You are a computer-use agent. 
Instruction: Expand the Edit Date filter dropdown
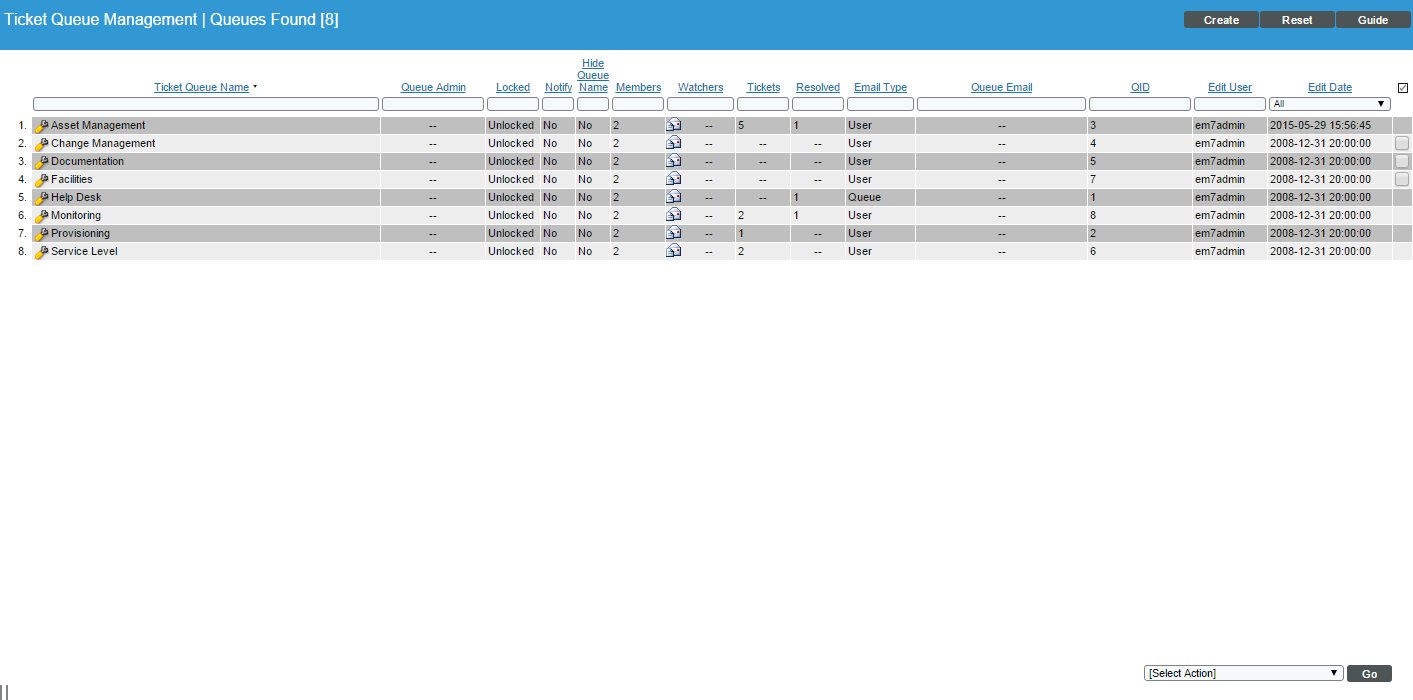(1329, 104)
